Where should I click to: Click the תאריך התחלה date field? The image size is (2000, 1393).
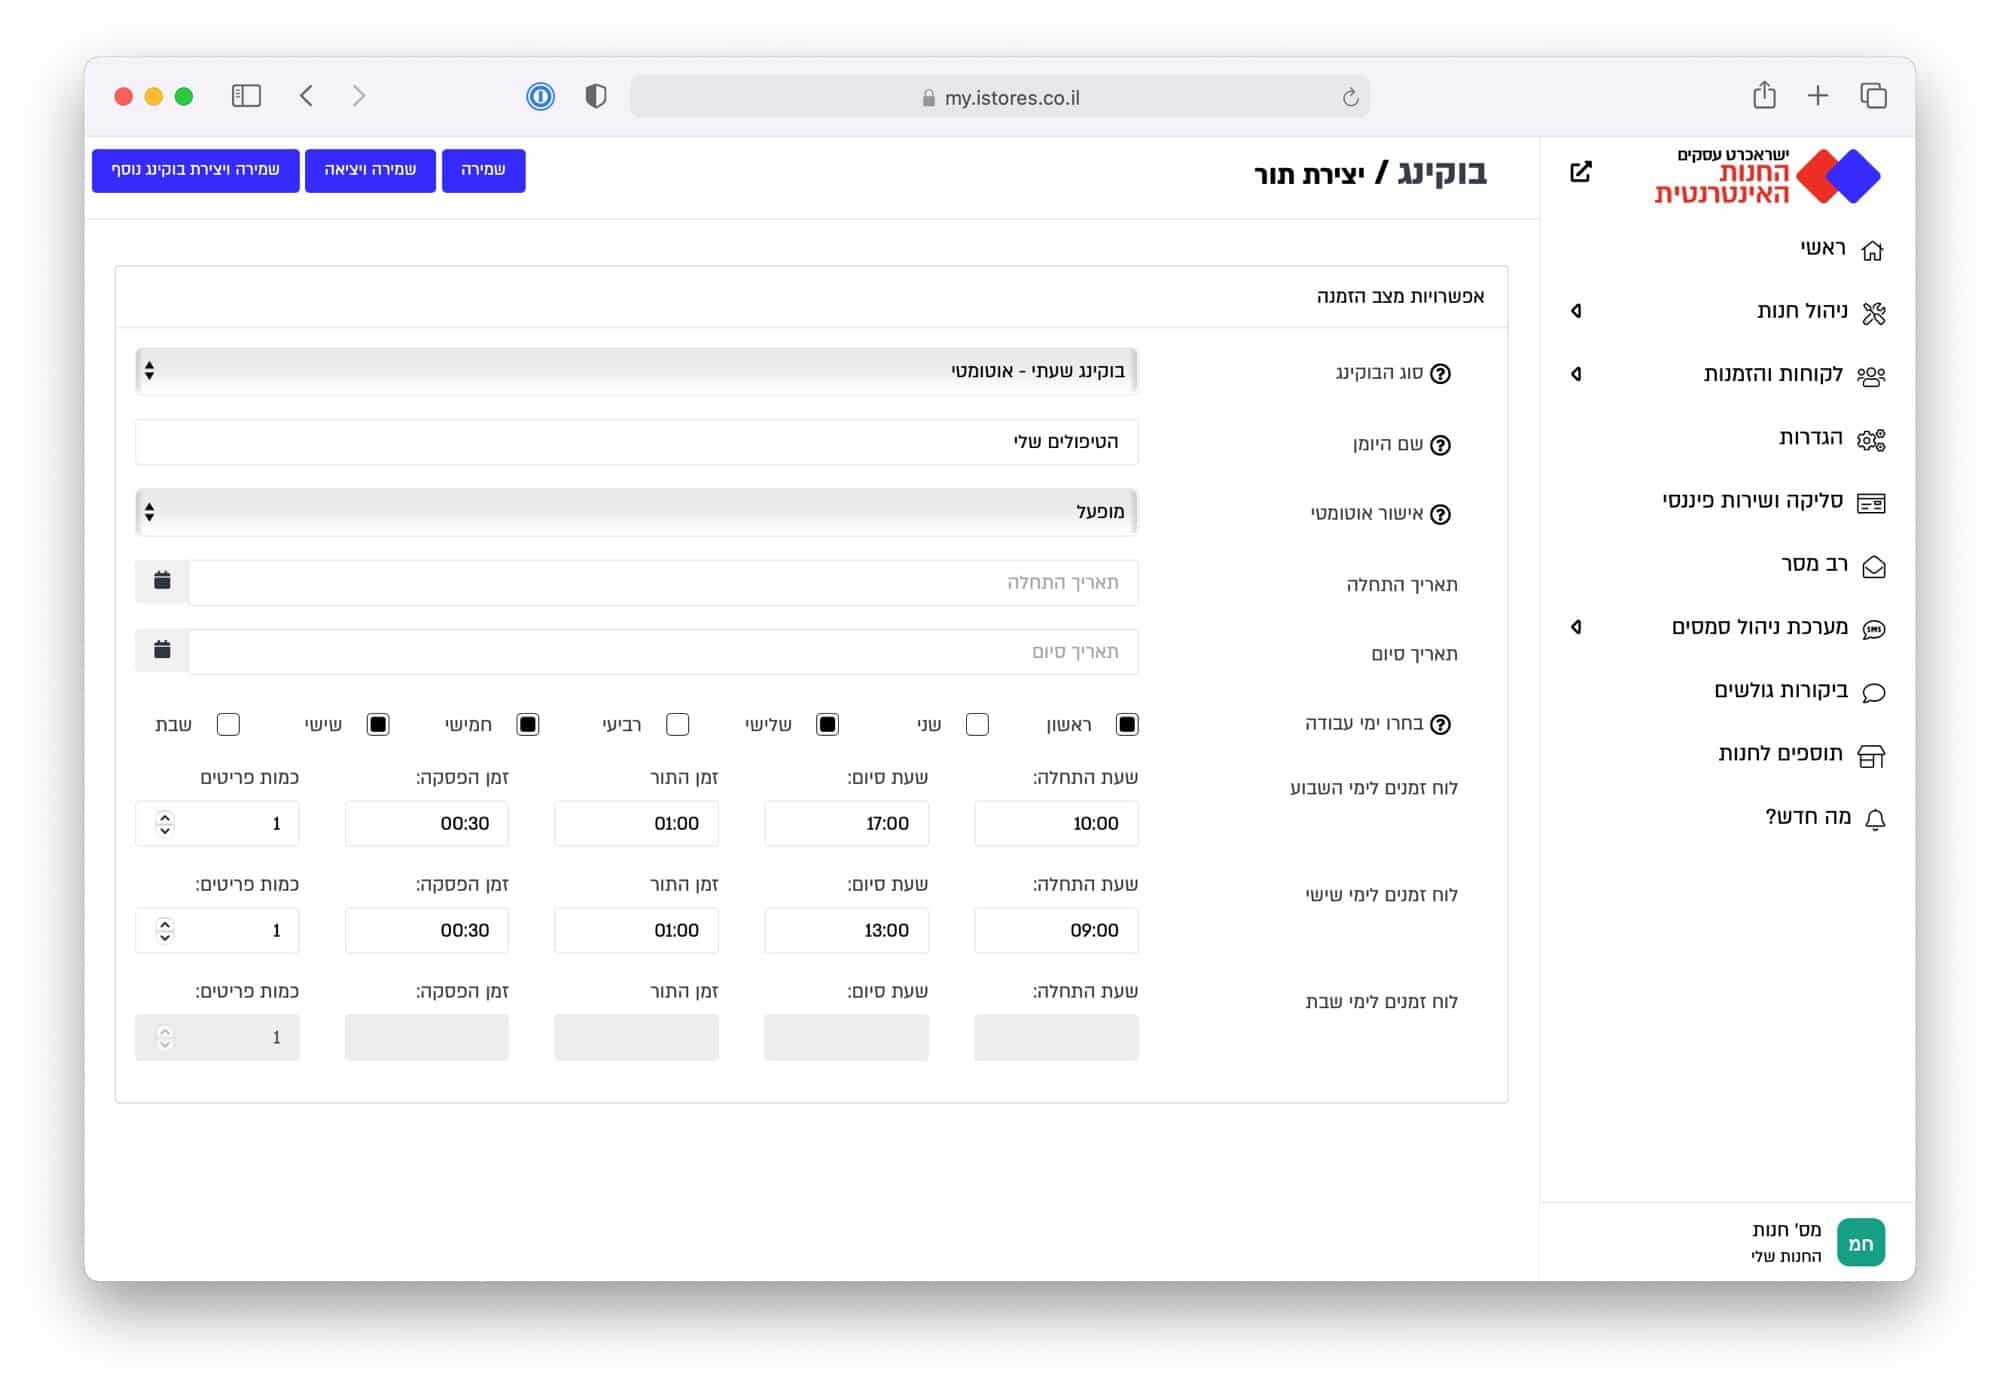tap(663, 582)
